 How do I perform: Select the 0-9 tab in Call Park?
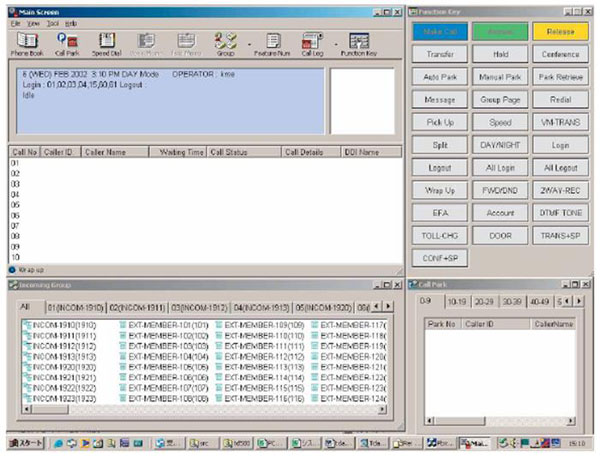(x=426, y=301)
